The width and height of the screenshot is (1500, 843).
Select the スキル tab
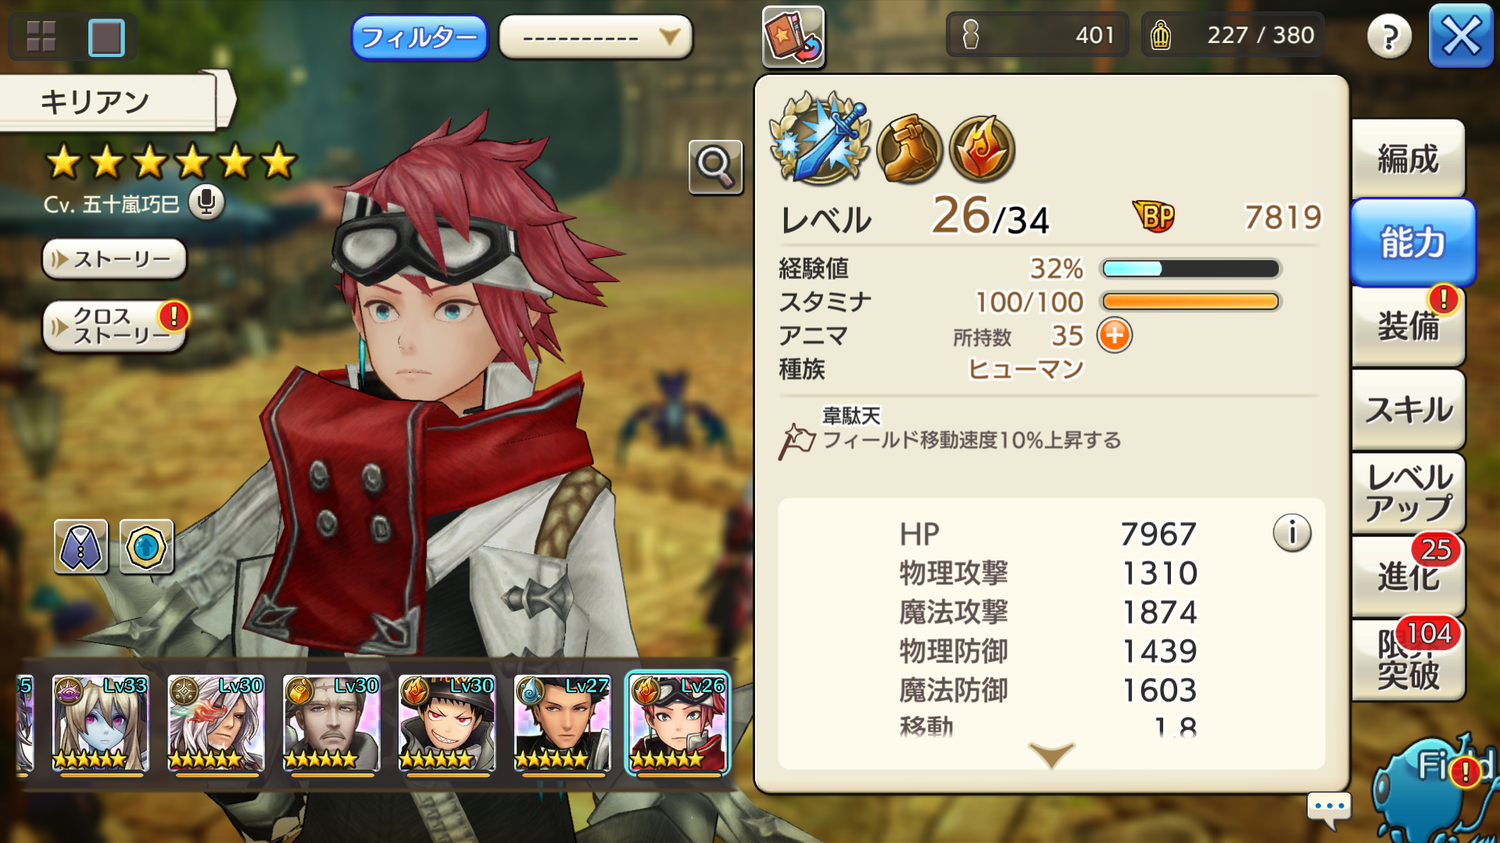(1408, 409)
